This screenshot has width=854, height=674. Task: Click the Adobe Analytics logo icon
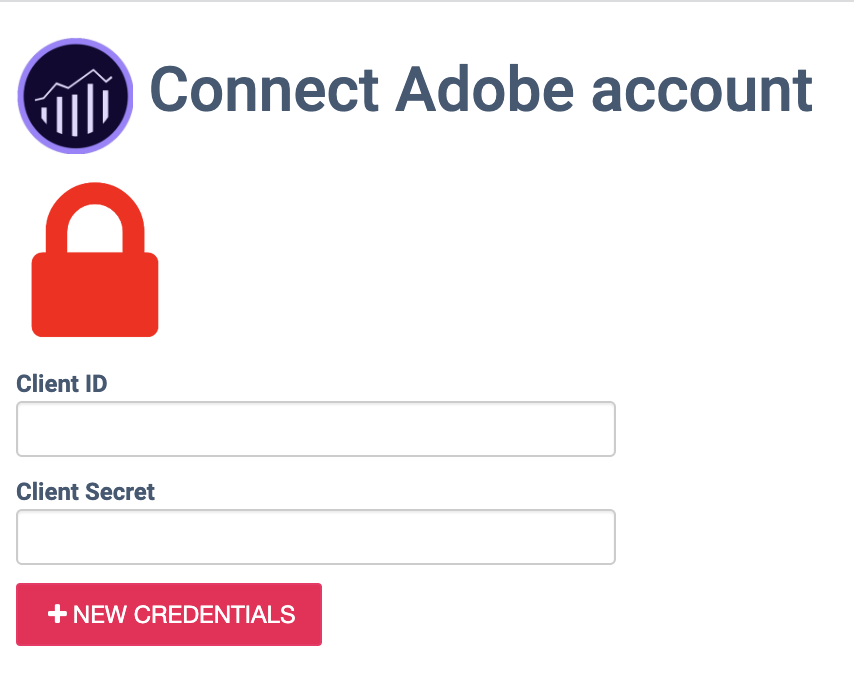pyautogui.click(x=75, y=96)
